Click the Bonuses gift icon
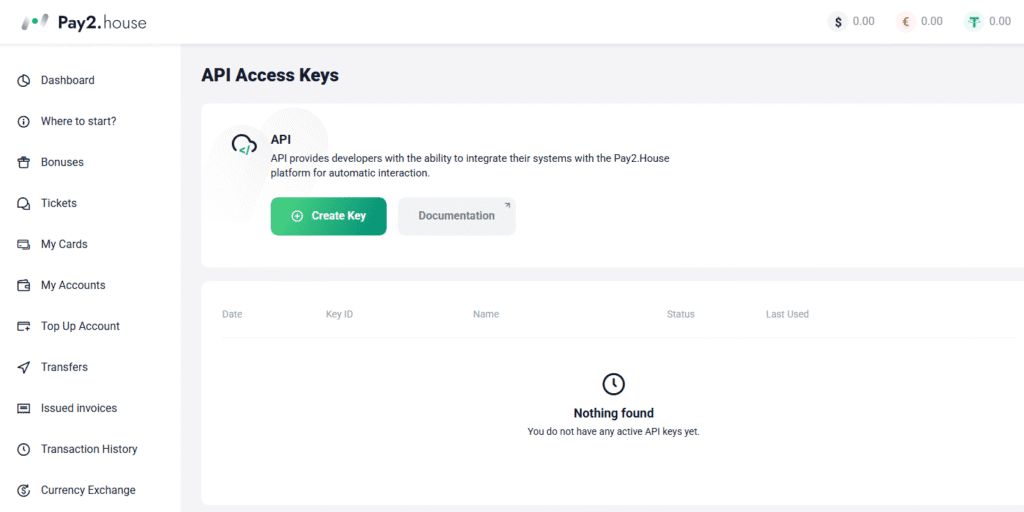Viewport: 1024px width, 512px height. 24,163
